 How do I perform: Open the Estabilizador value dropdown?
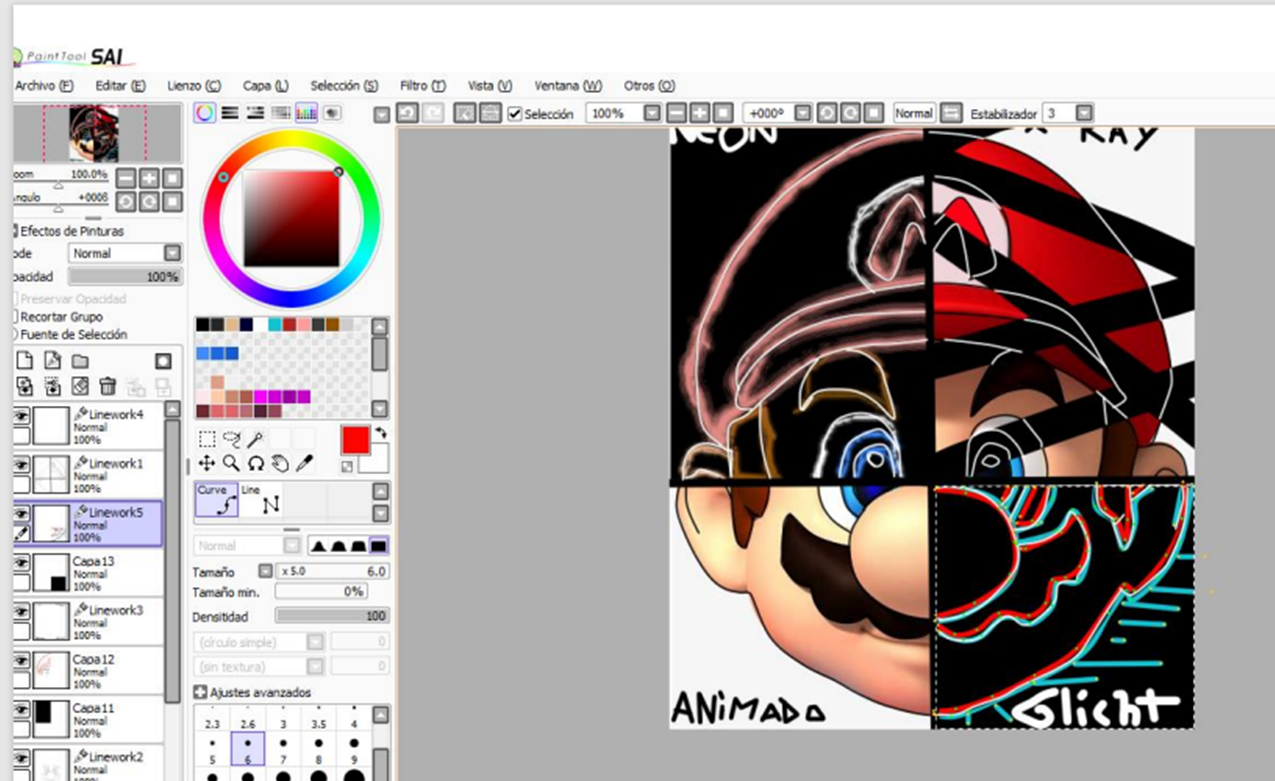pos(1084,113)
